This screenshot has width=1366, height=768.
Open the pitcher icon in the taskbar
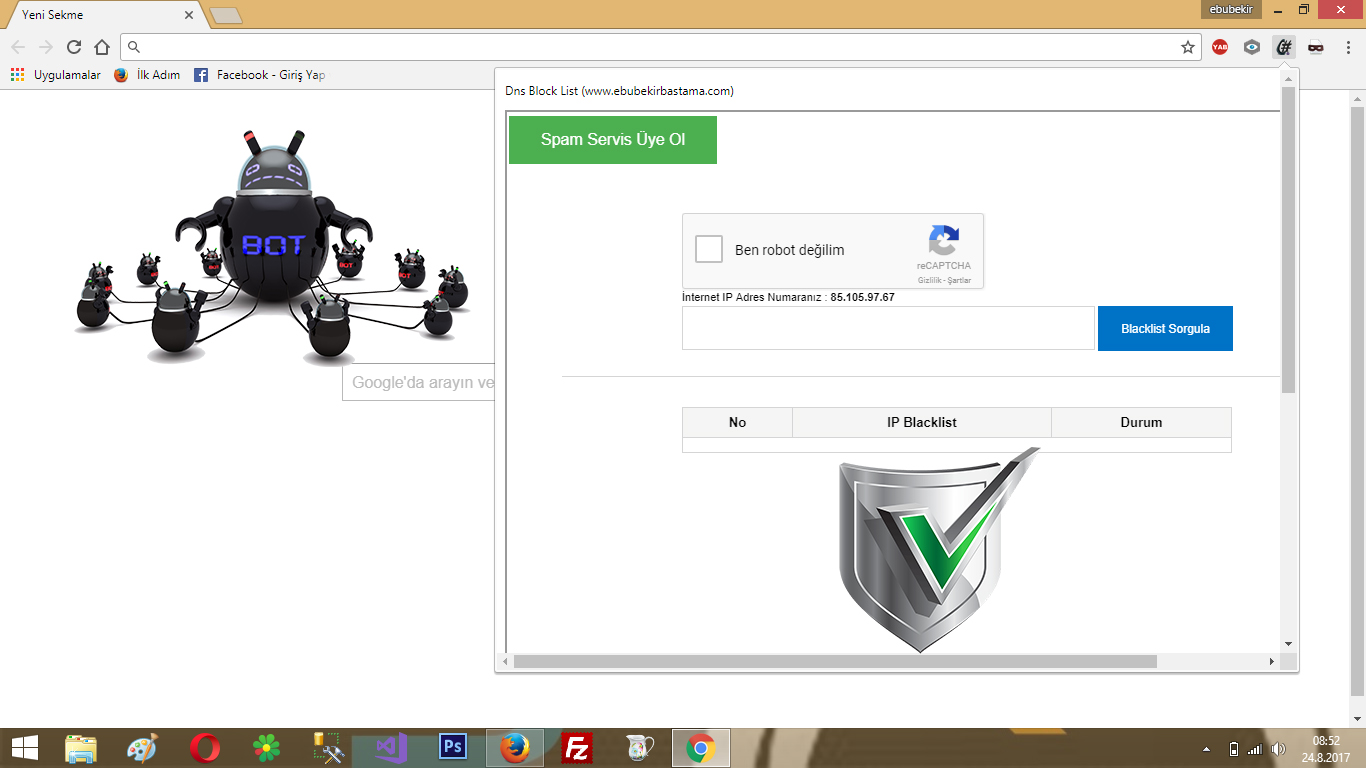point(639,748)
